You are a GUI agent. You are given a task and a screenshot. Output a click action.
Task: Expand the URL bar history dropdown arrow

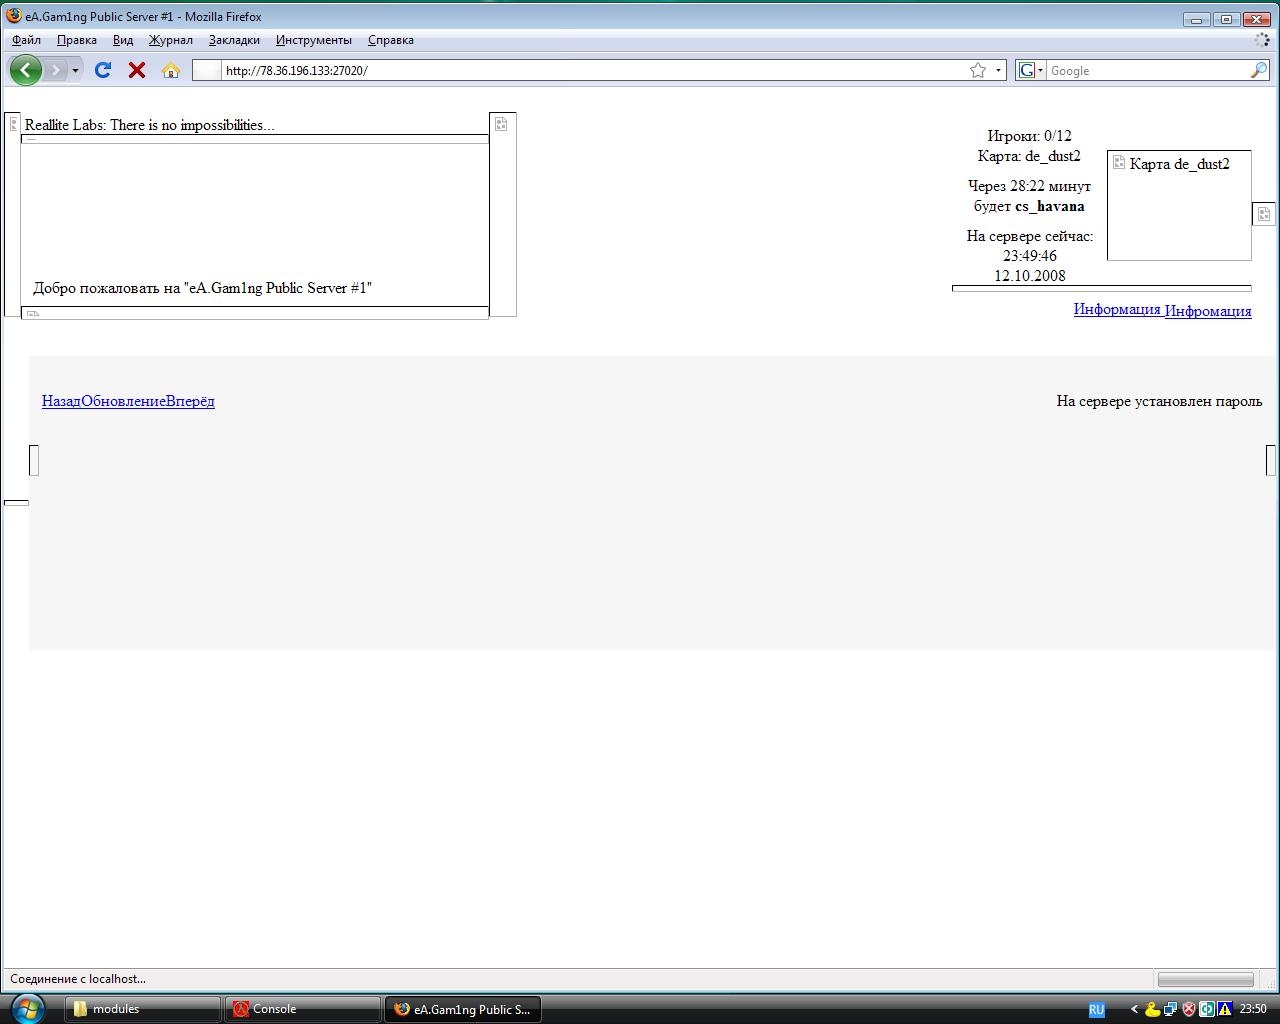click(998, 70)
